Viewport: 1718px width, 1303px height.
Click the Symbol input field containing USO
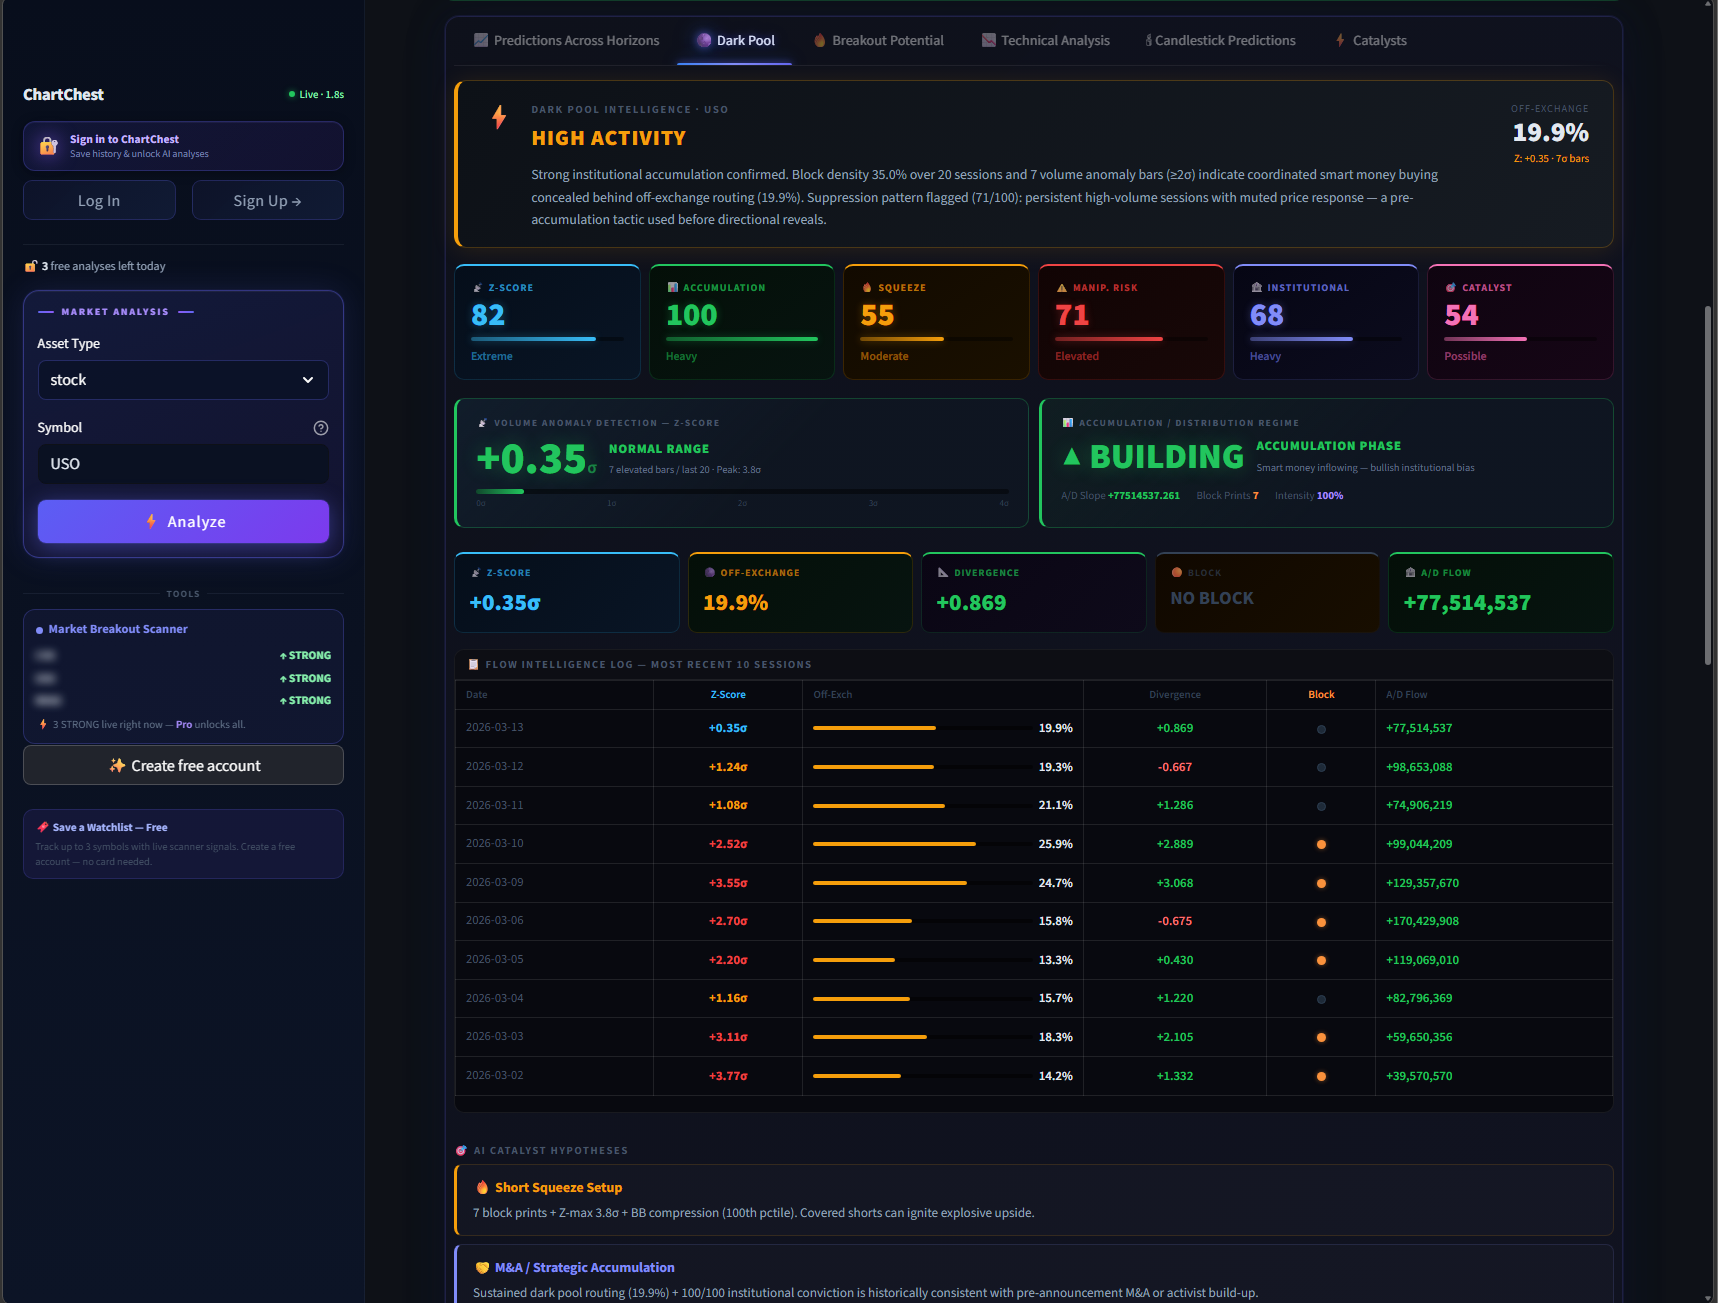(x=182, y=463)
